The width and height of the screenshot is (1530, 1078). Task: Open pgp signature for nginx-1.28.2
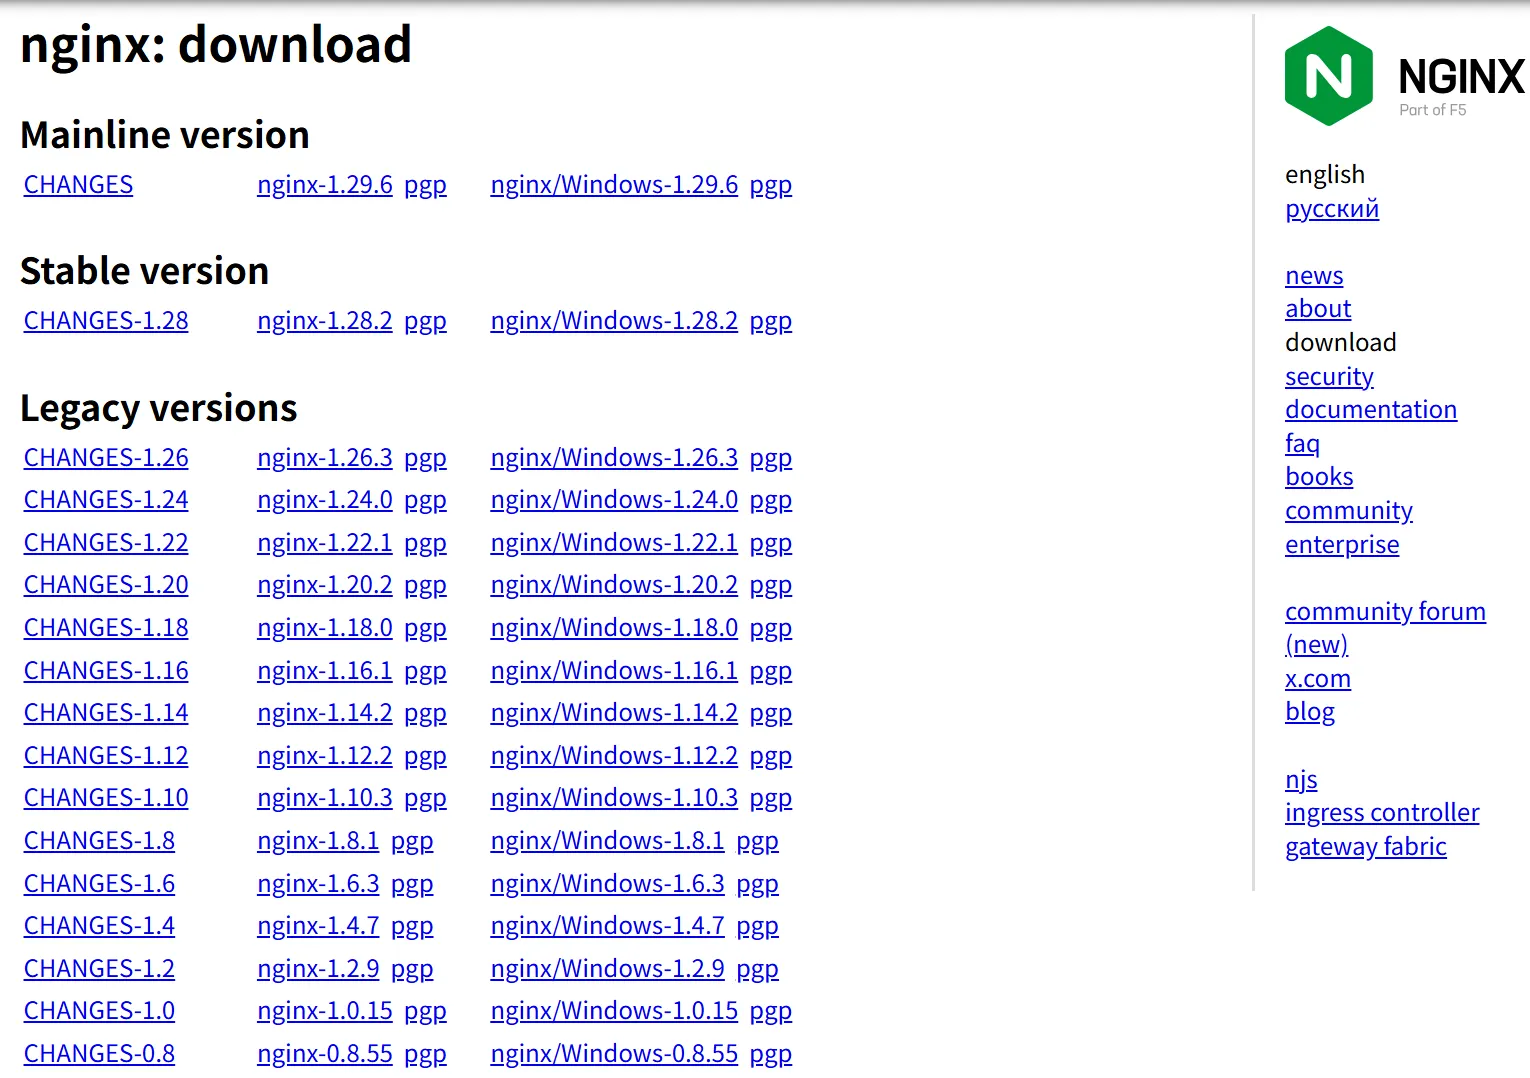pos(425,321)
